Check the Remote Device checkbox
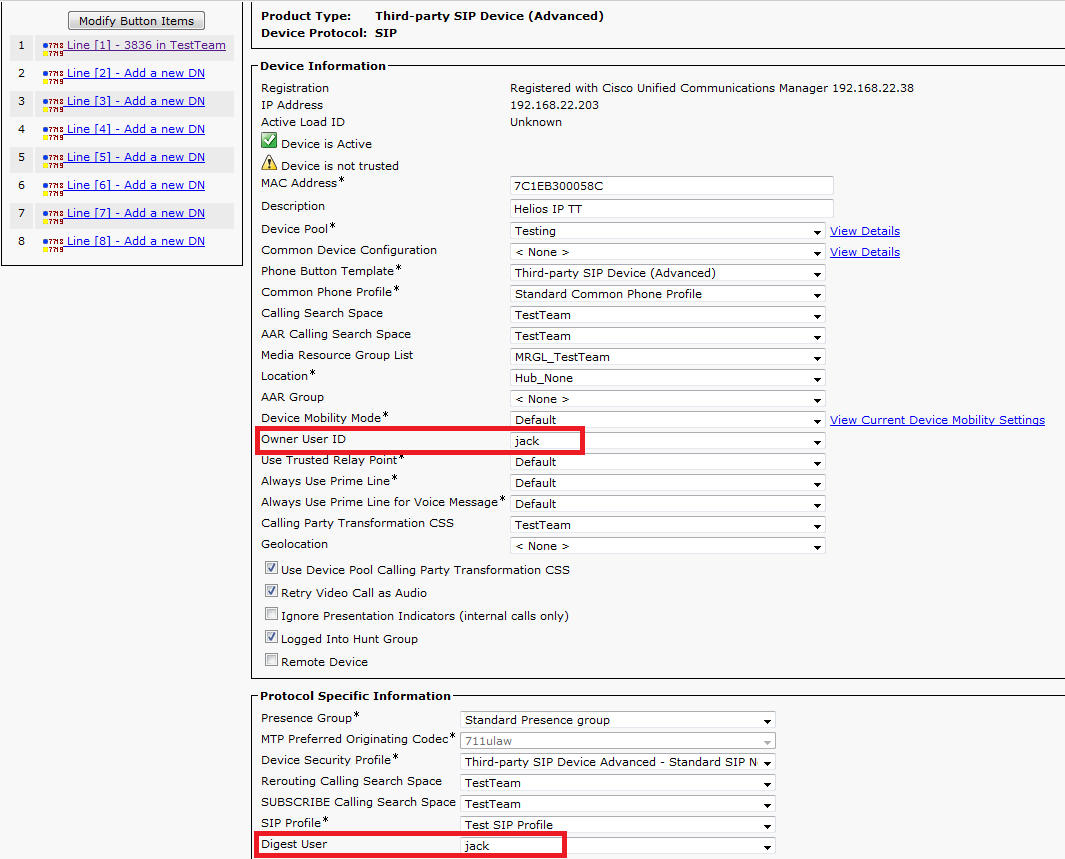Viewport: 1065px width, 859px height. (271, 661)
